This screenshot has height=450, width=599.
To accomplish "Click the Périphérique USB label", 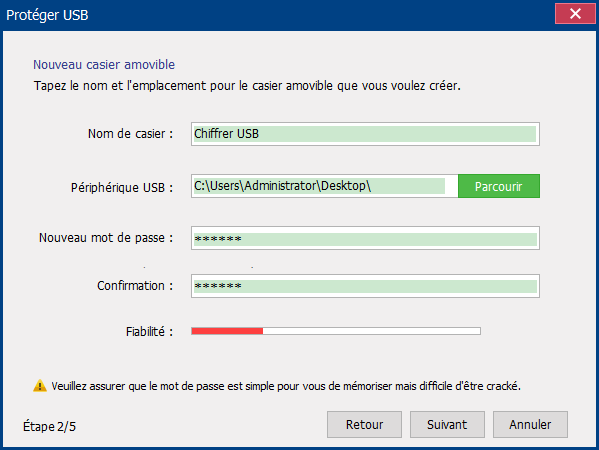I will pyautogui.click(x=122, y=188).
